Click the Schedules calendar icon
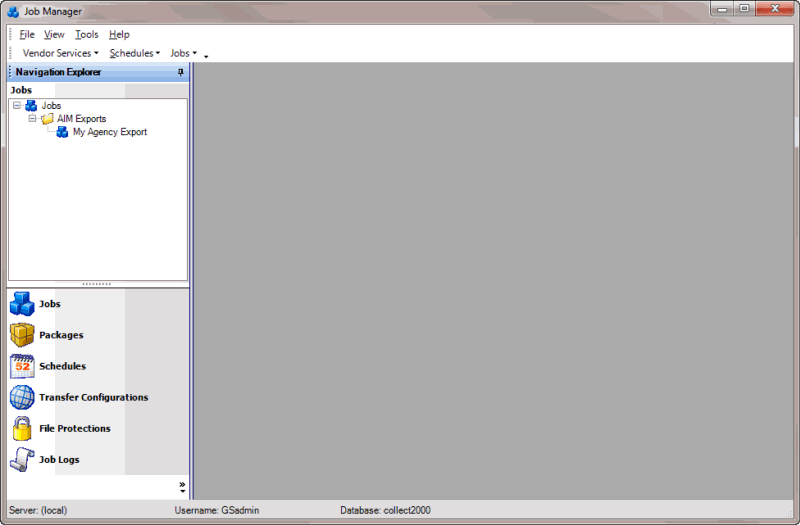This screenshot has height=525, width=800. coord(22,366)
